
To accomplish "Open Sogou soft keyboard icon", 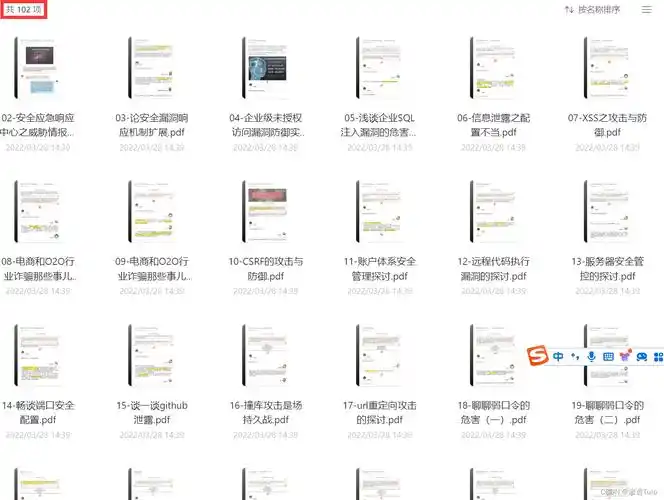I will [x=608, y=356].
